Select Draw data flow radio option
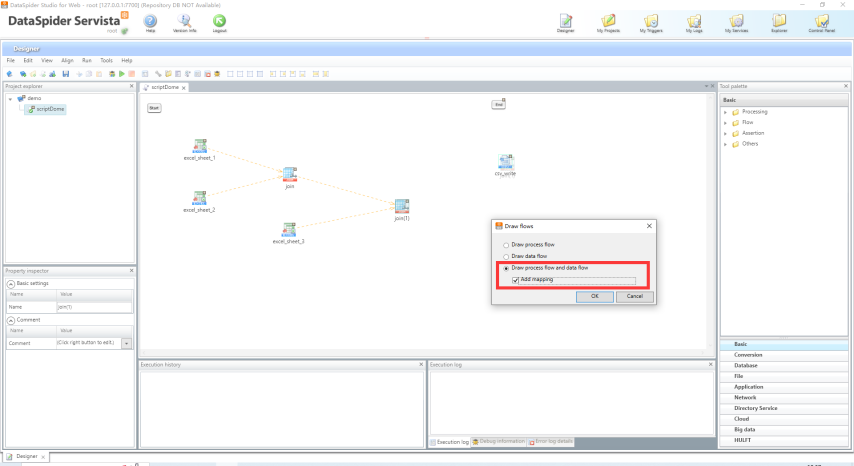 [506, 256]
